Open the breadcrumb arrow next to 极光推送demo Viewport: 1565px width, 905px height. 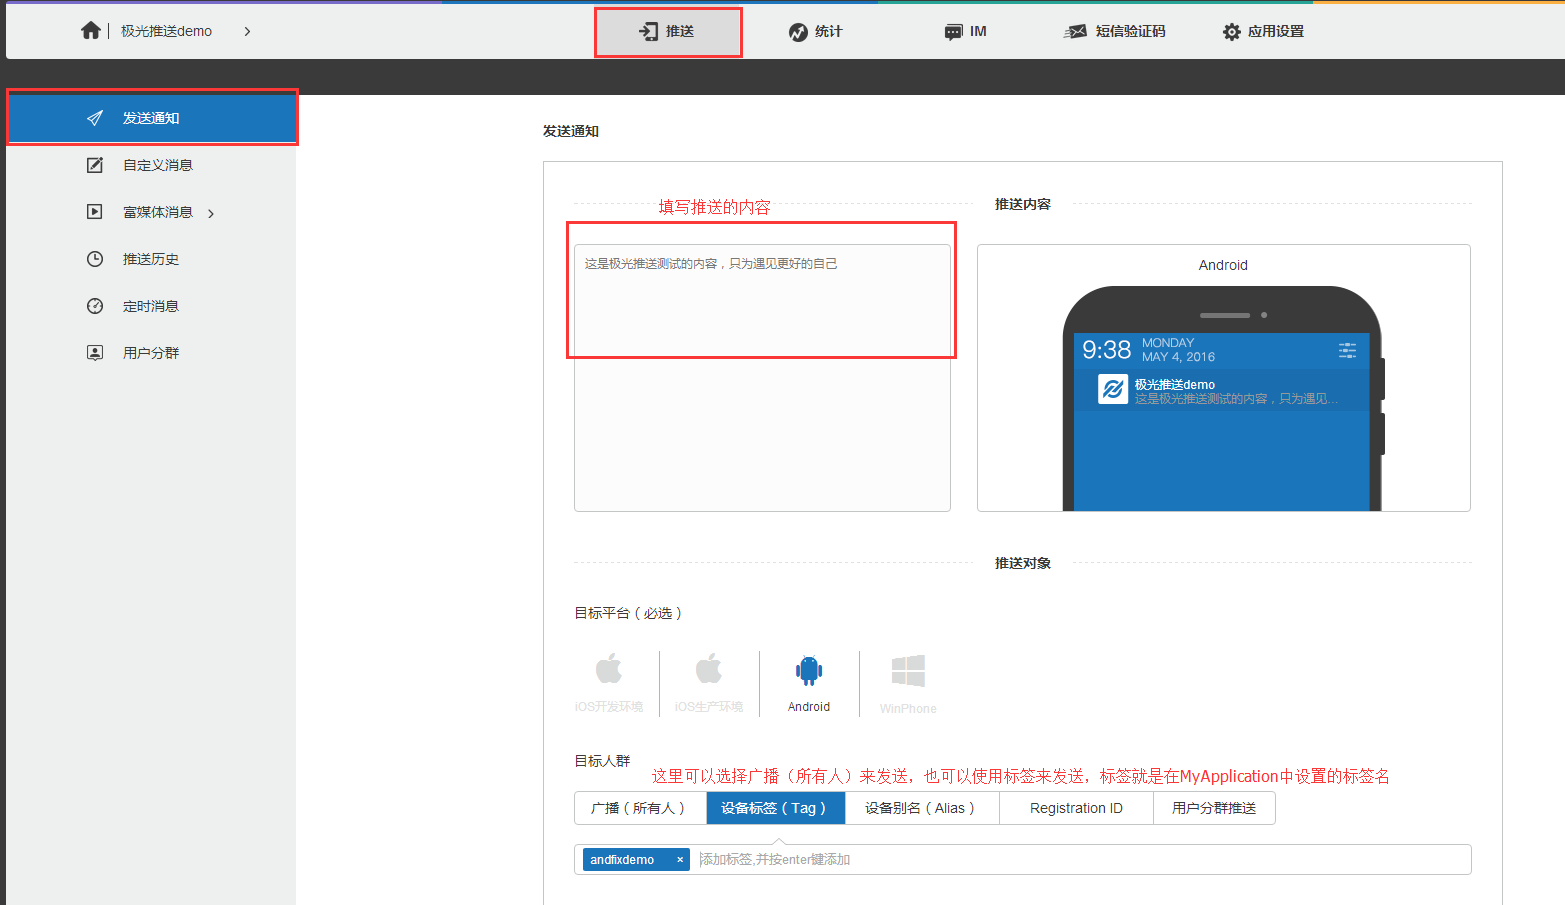click(247, 31)
